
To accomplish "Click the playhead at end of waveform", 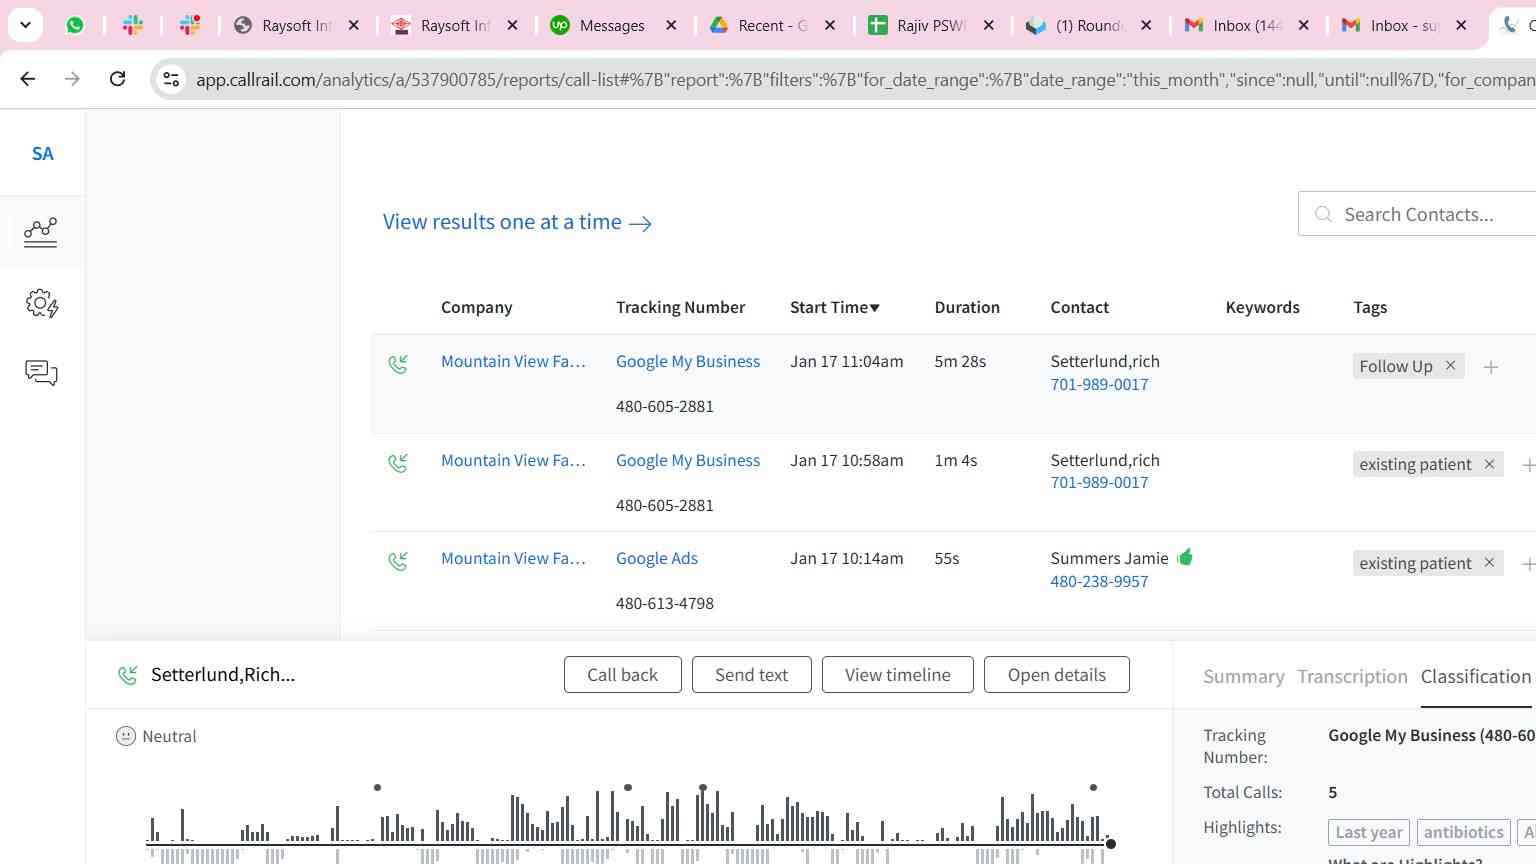I will click(x=1110, y=844).
